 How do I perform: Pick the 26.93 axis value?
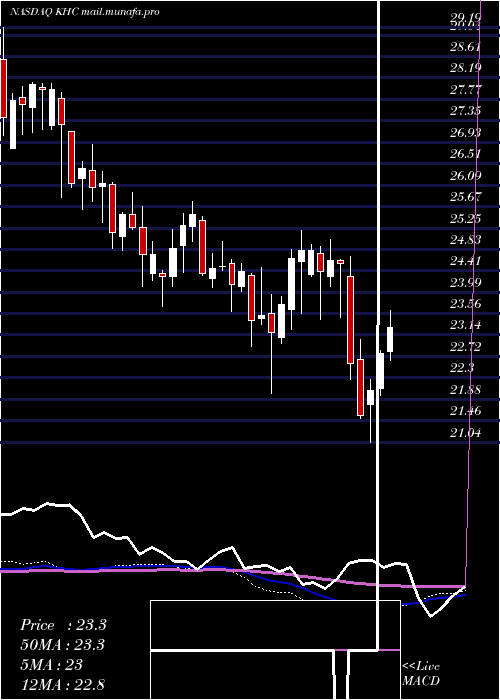465,133
